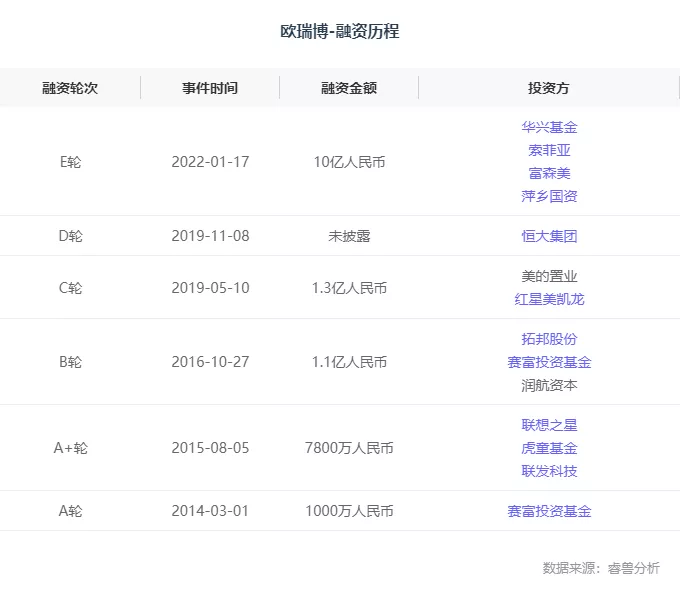Select the 润航资本 investor text
The height and width of the screenshot is (604, 680).
pos(549,385)
